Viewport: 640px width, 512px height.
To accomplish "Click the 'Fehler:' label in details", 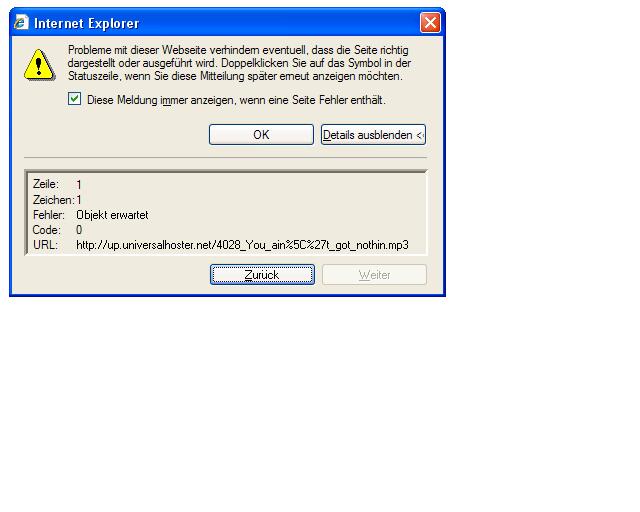I will click(x=49, y=215).
